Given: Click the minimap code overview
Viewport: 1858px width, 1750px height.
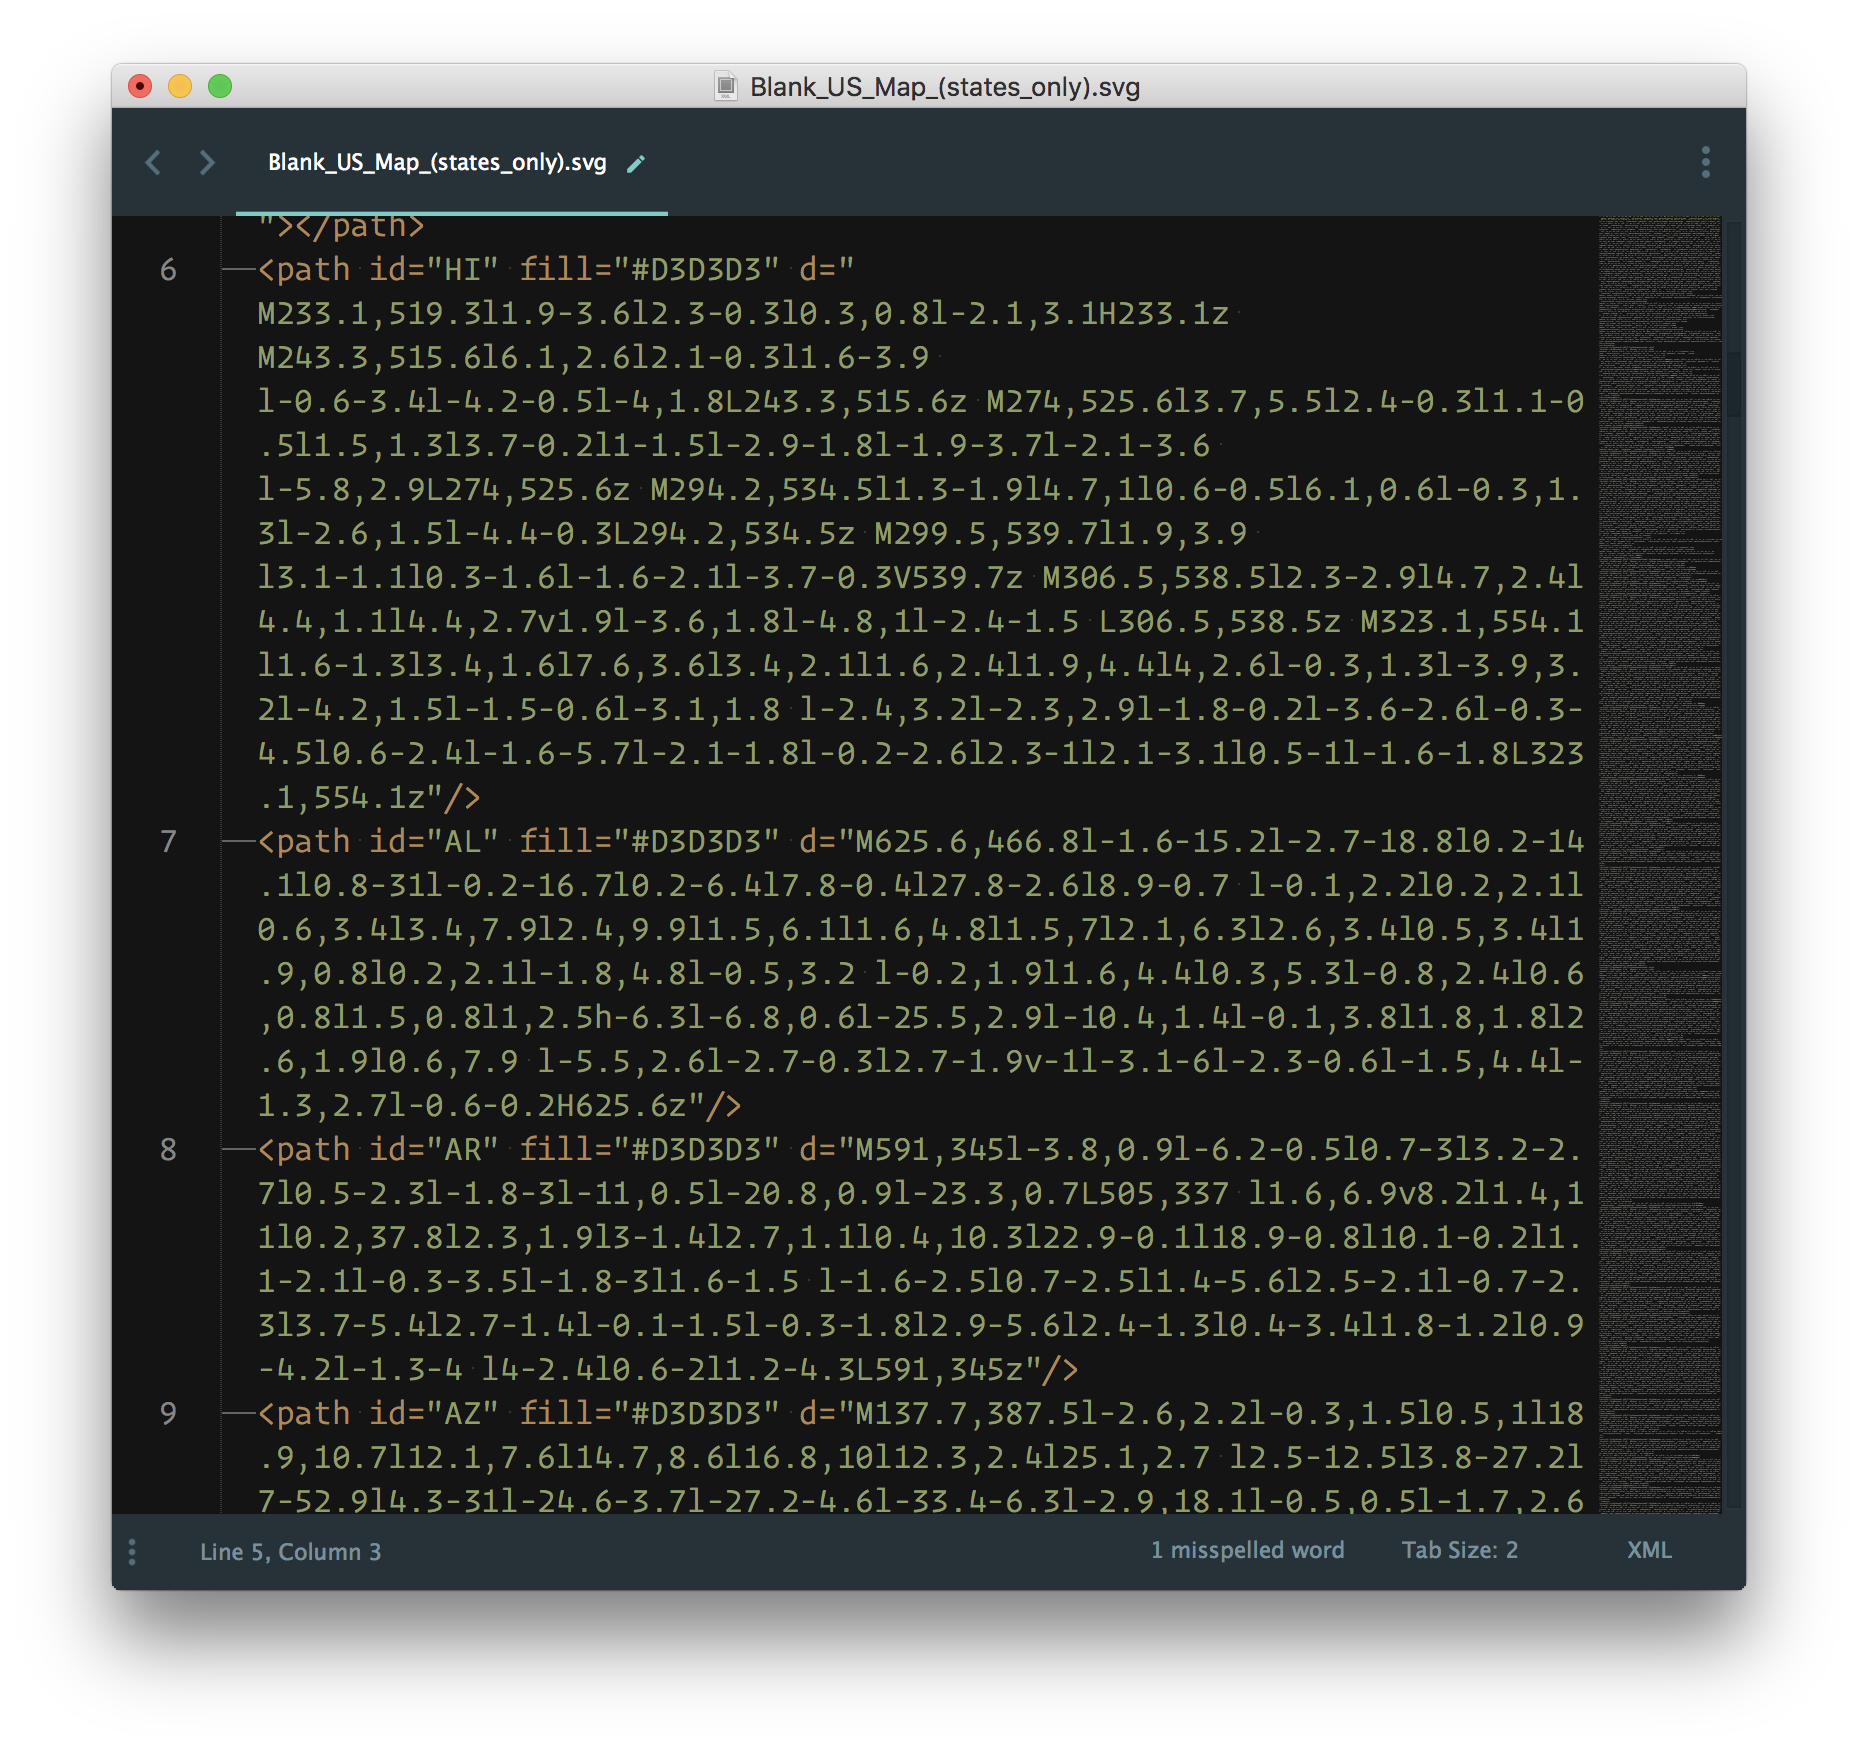Looking at the screenshot, I should click(1659, 864).
